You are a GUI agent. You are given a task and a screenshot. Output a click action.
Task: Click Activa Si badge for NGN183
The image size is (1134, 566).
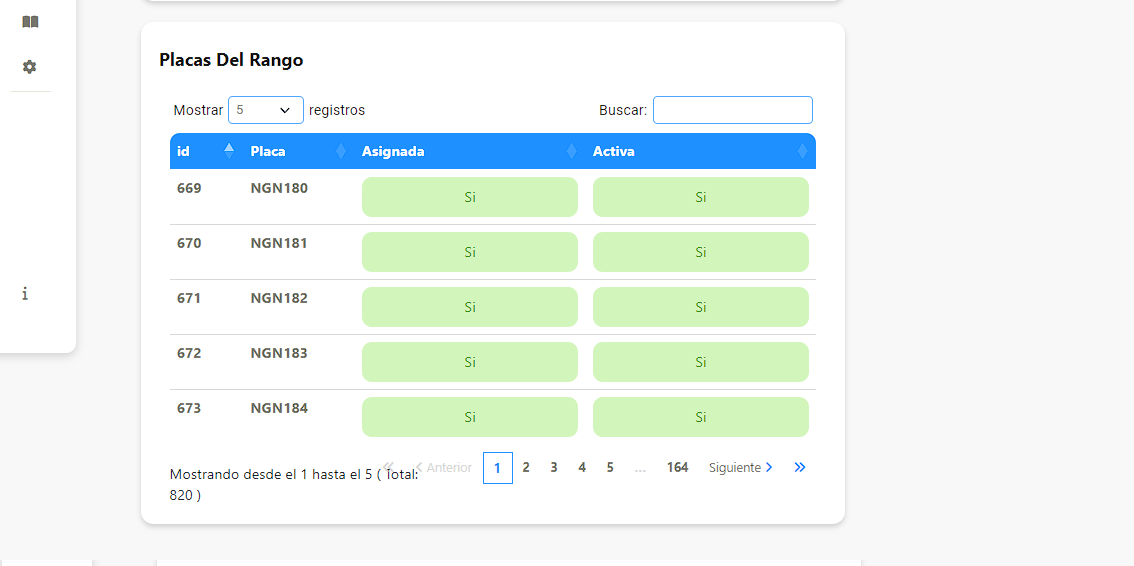700,361
